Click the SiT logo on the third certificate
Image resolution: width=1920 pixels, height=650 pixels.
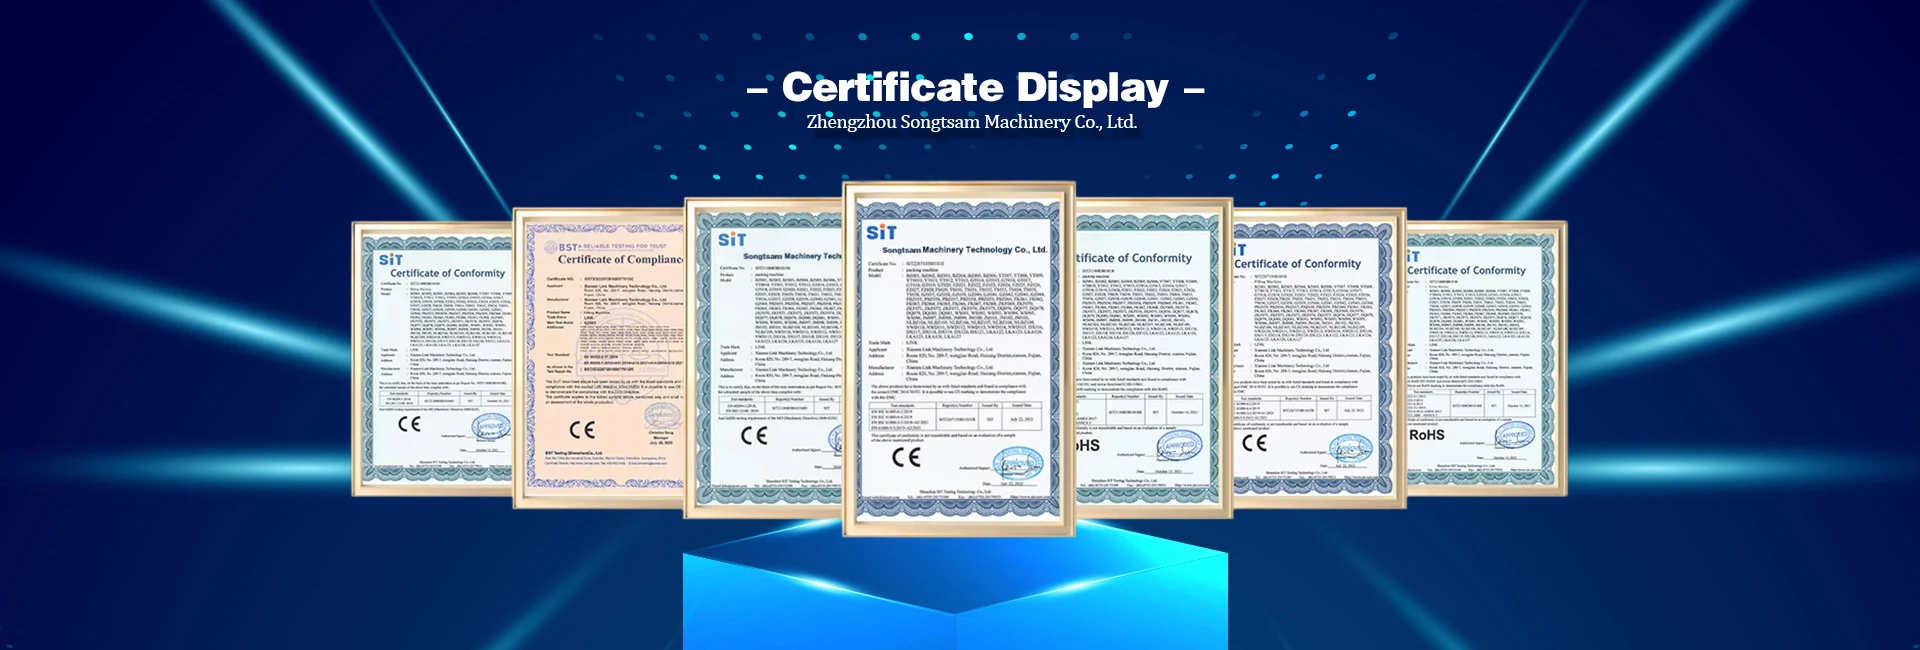click(x=732, y=239)
